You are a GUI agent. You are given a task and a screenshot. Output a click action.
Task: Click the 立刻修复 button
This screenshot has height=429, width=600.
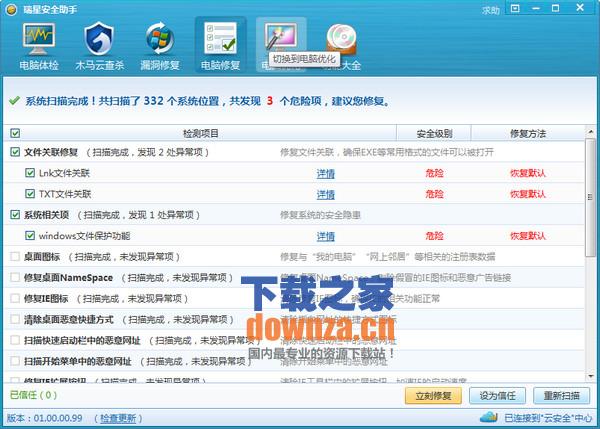pos(433,396)
